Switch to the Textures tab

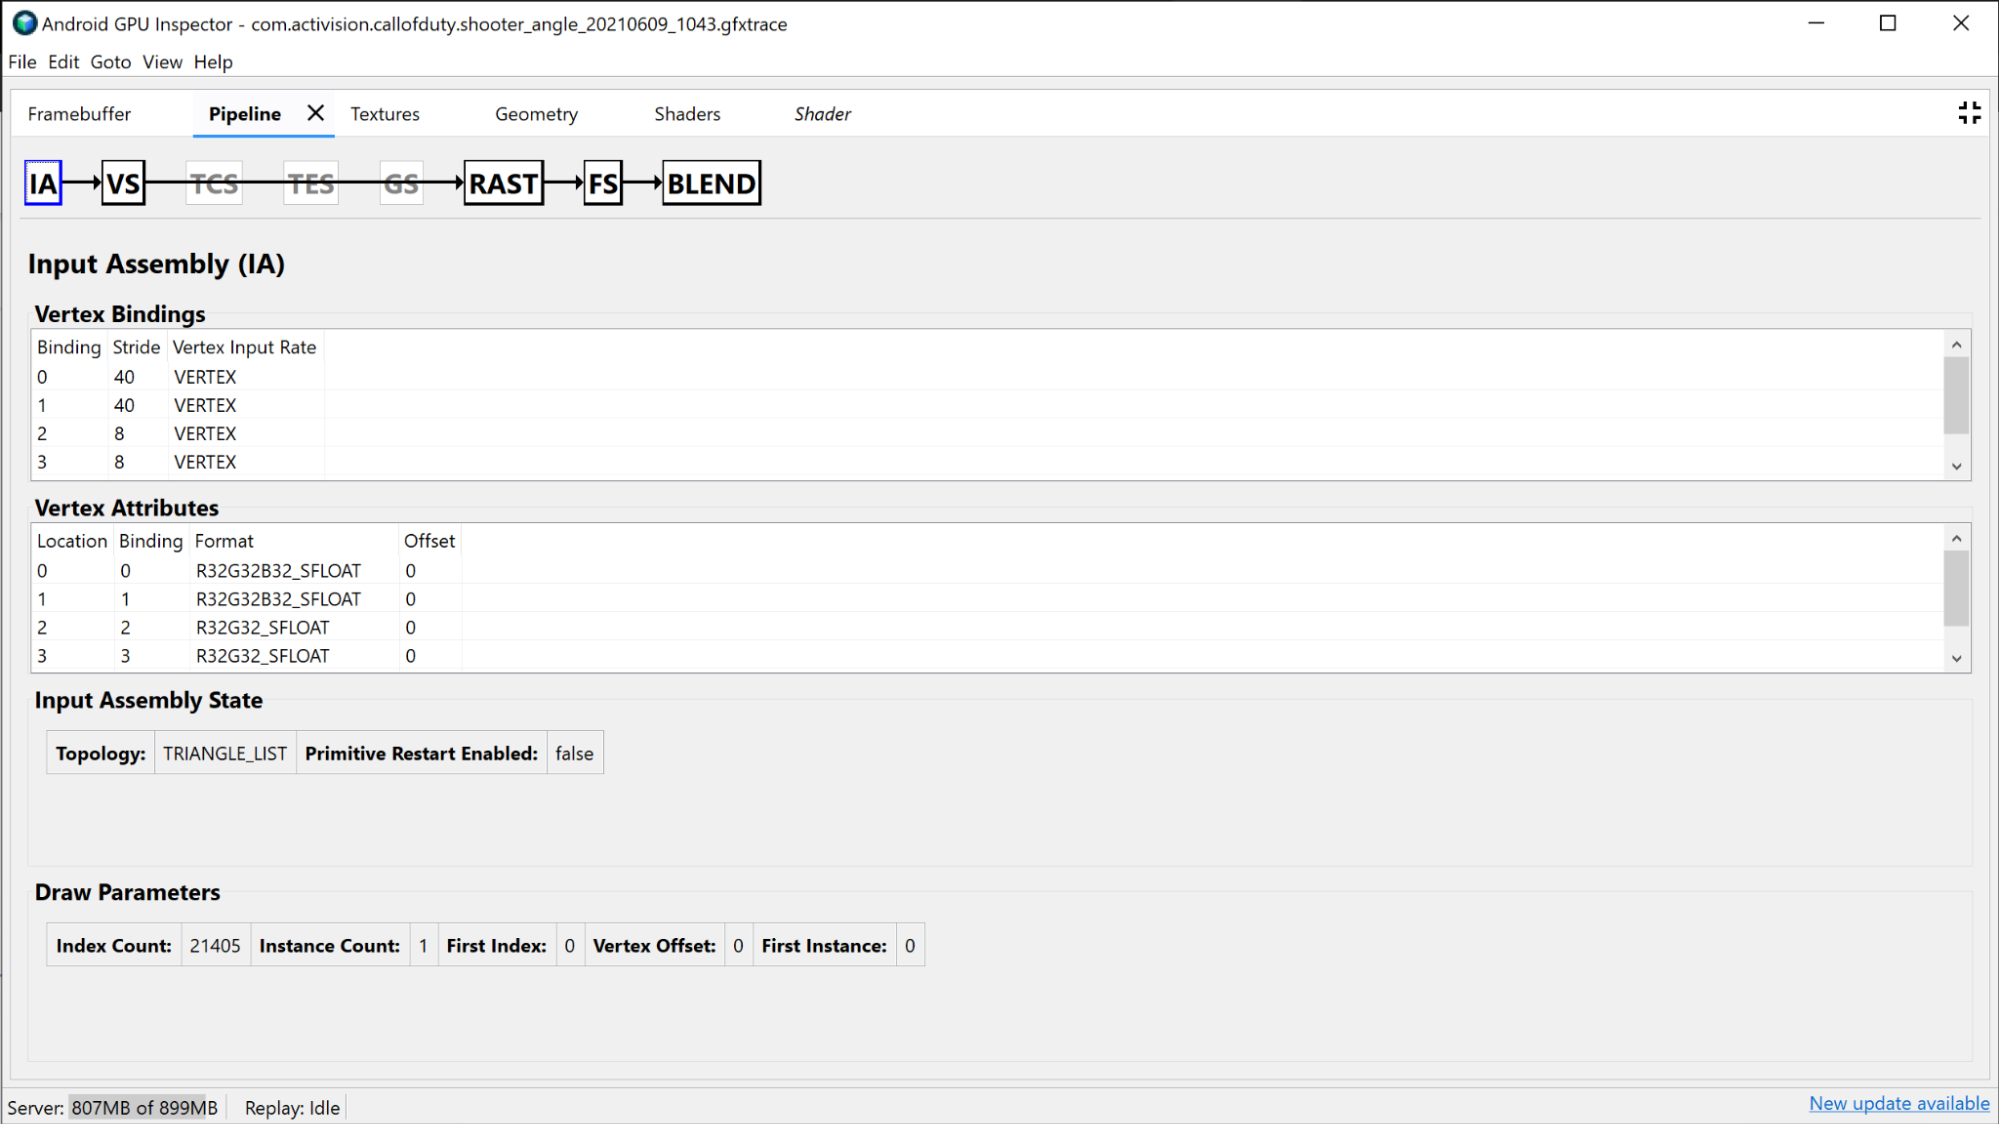pyautogui.click(x=384, y=114)
